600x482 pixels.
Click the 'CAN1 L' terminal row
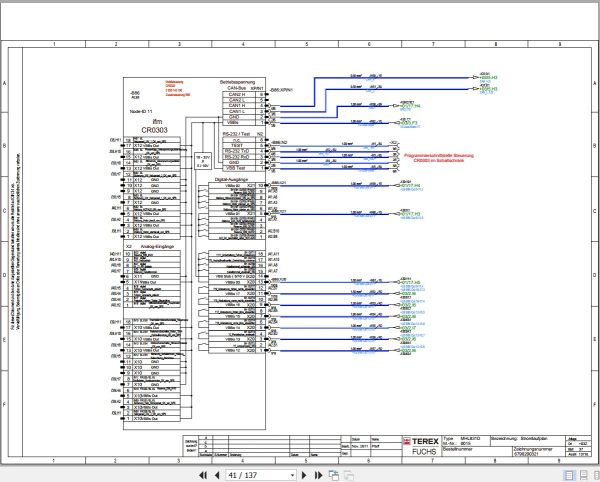click(243, 111)
